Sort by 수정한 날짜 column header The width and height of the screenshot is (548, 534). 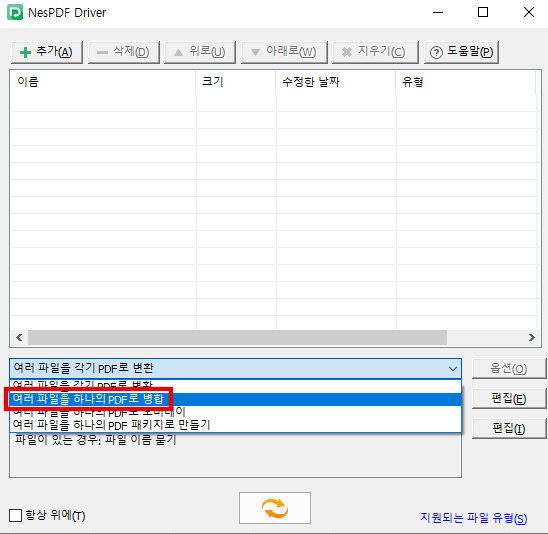tap(336, 82)
